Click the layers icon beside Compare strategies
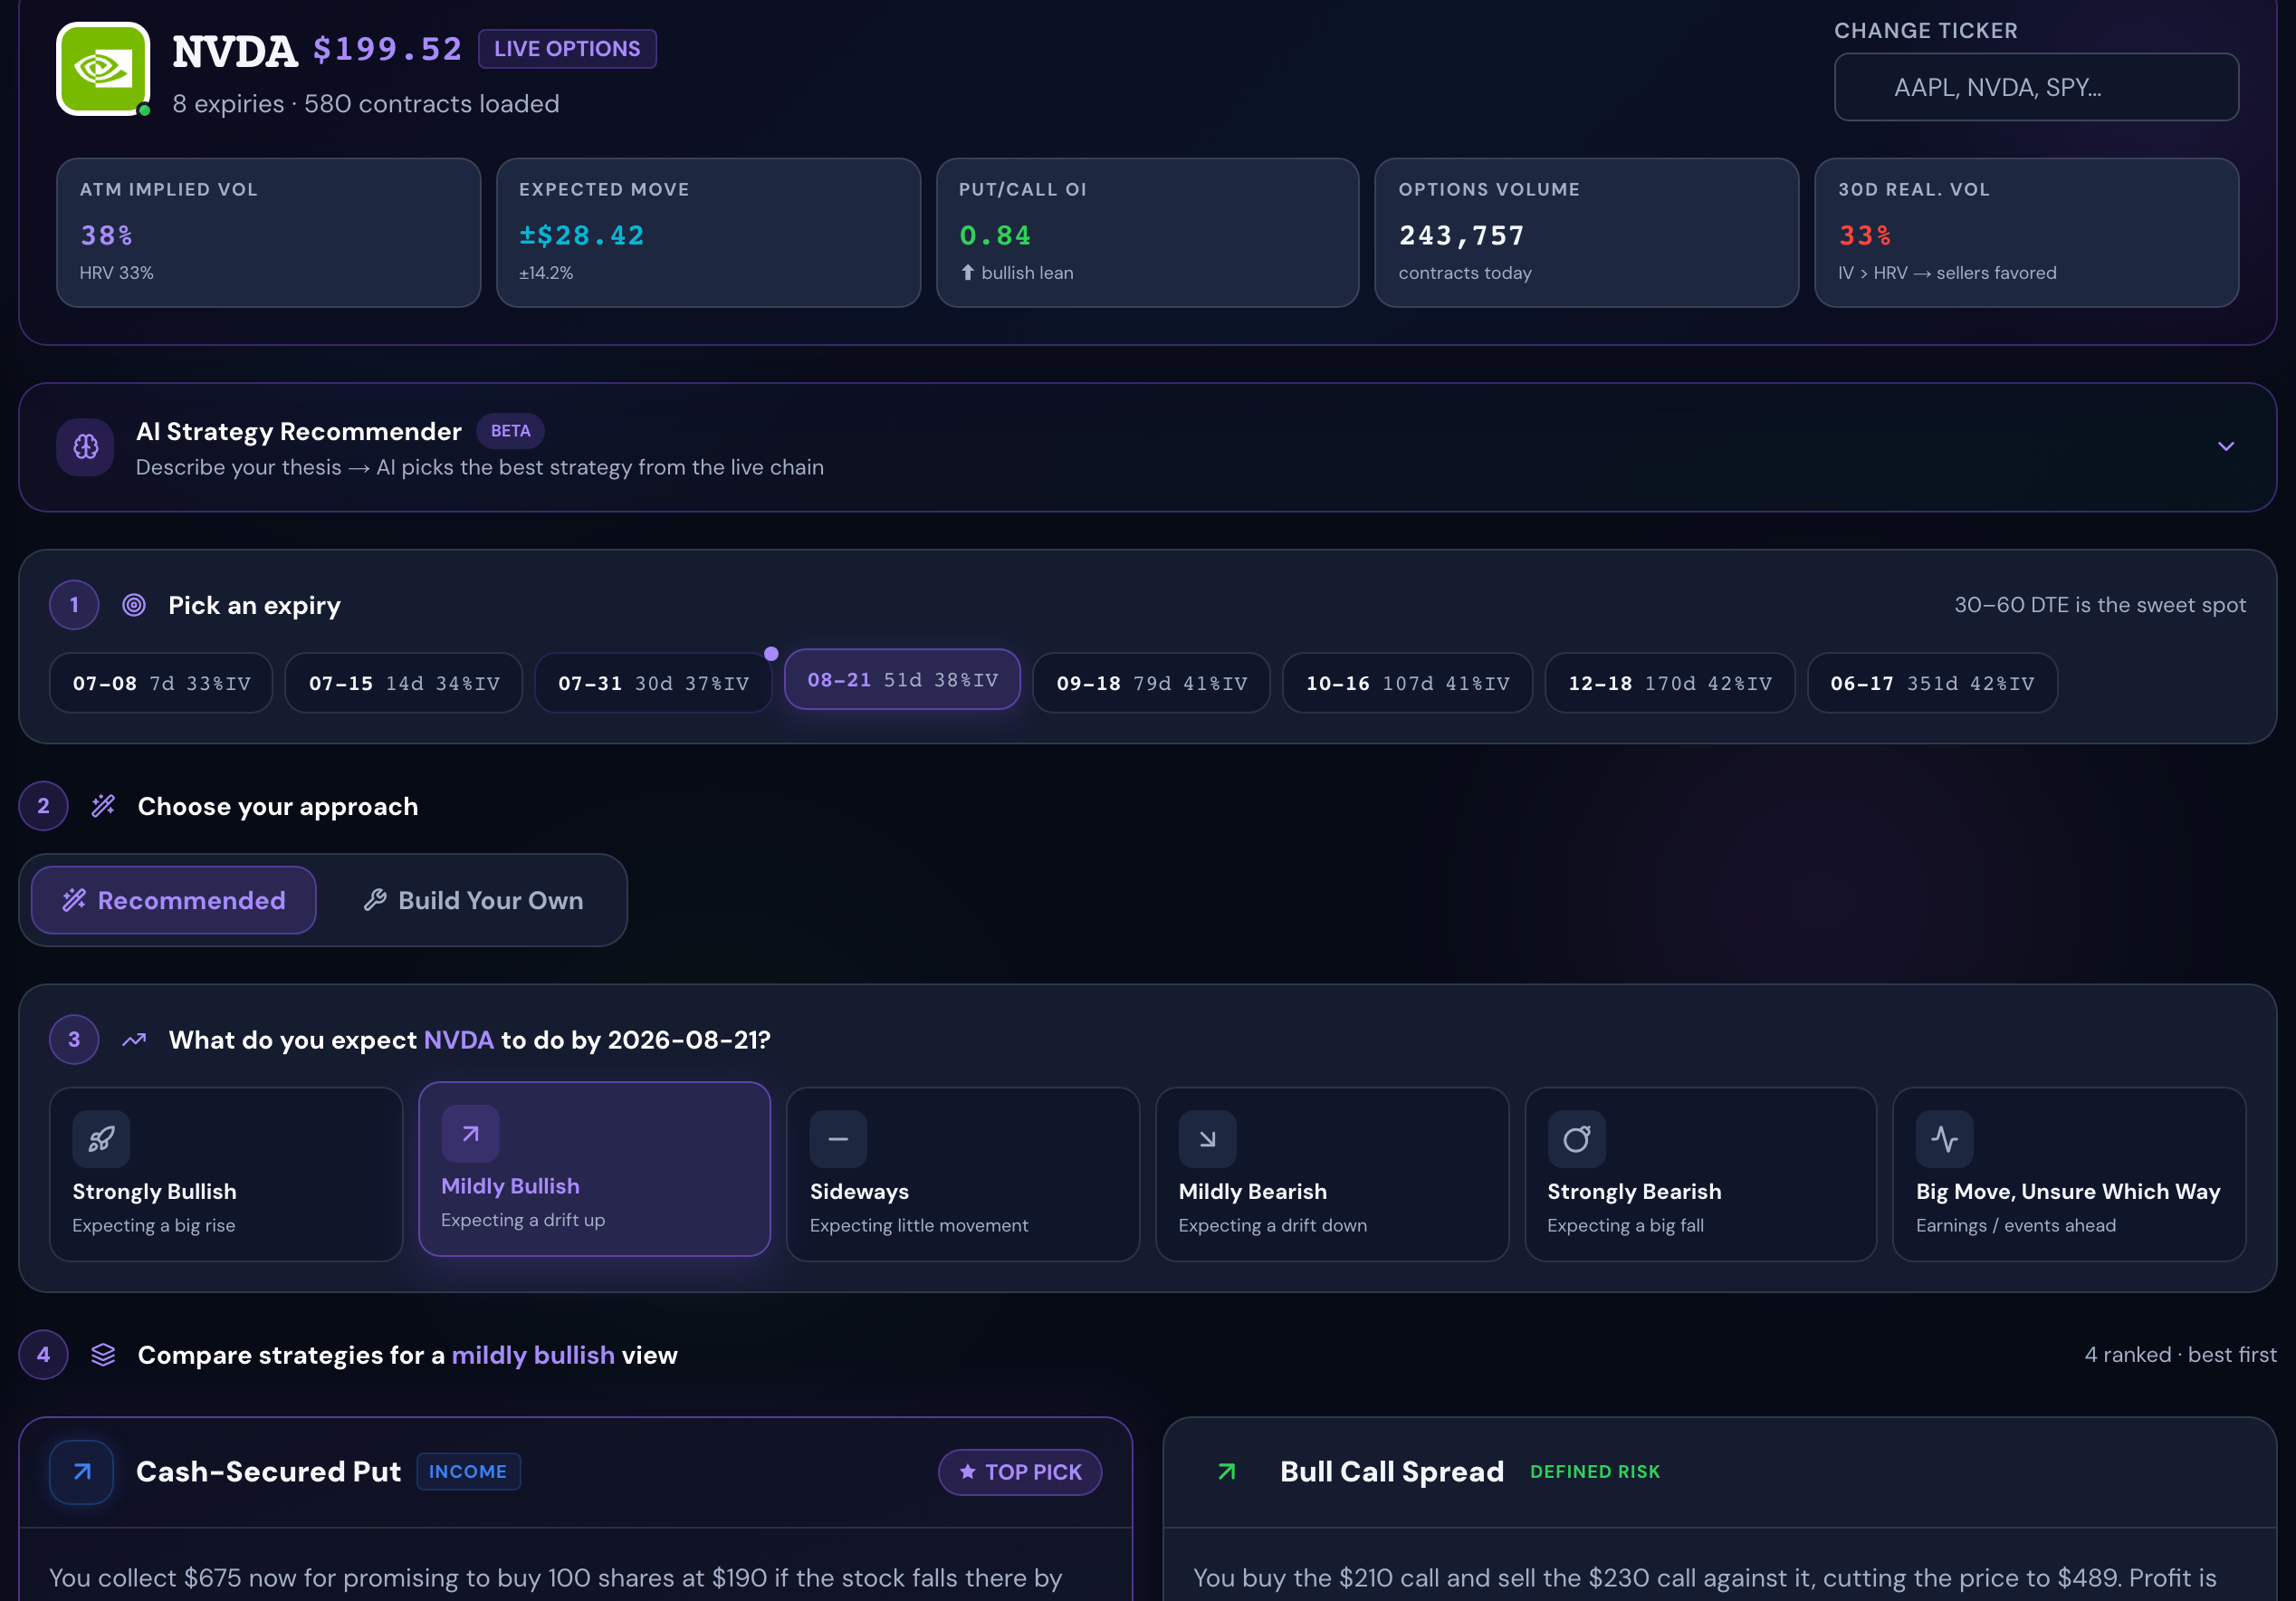 (103, 1355)
